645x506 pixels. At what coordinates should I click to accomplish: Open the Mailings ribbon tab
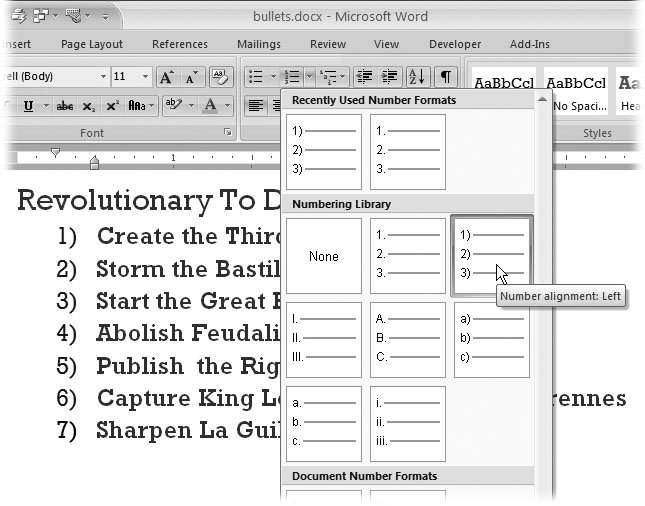coord(259,44)
